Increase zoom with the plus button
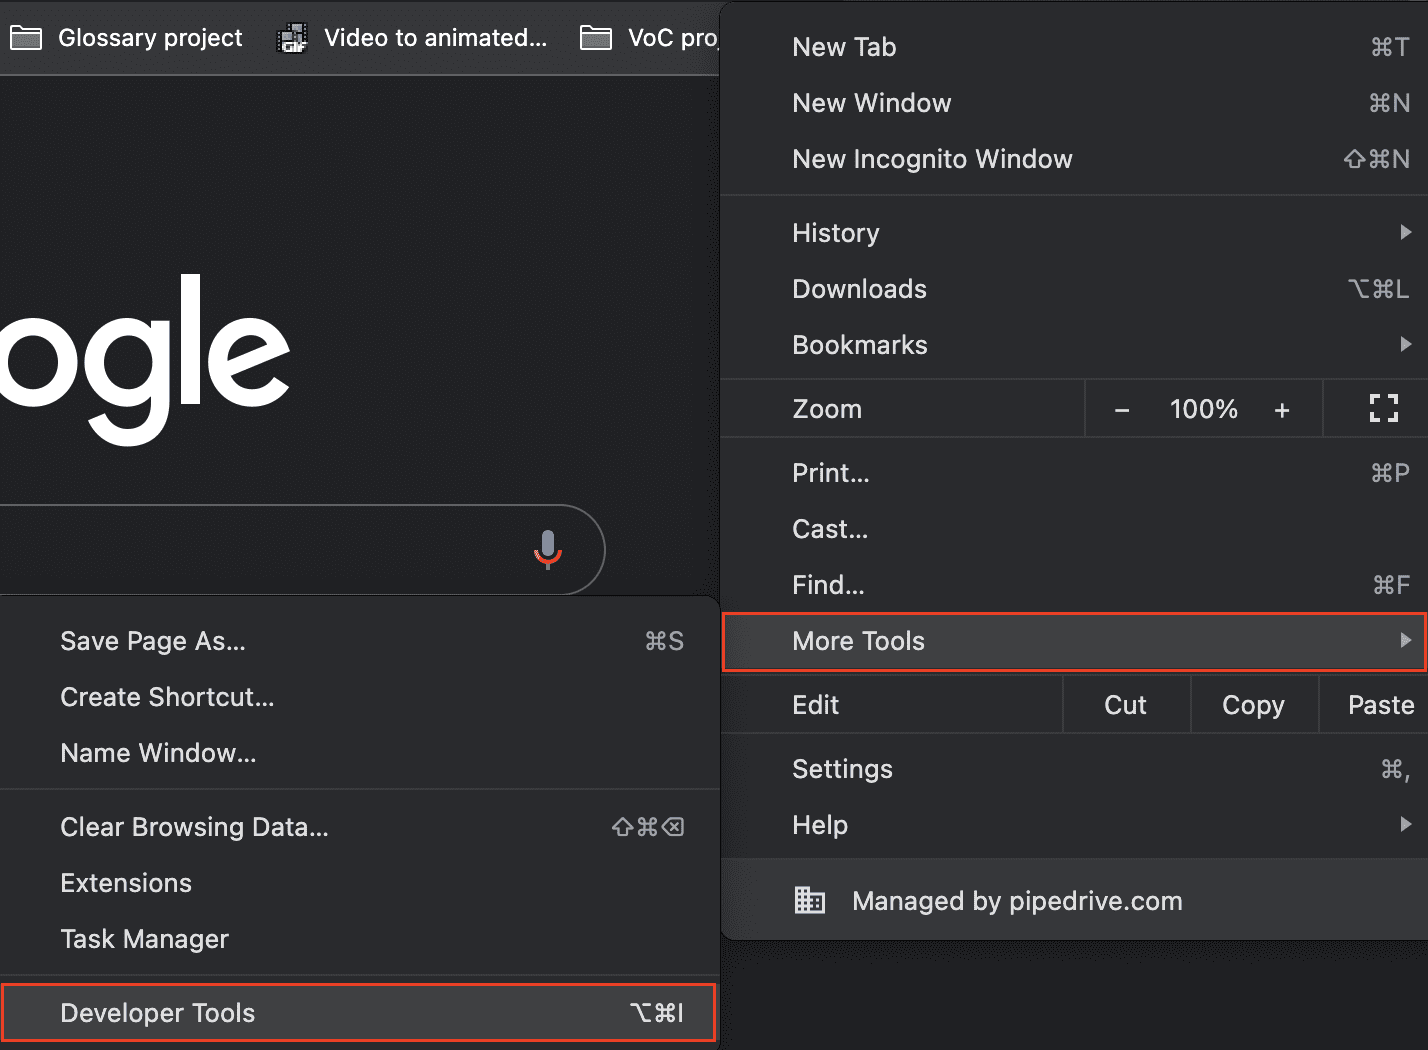This screenshot has height=1050, width=1428. 1282,410
